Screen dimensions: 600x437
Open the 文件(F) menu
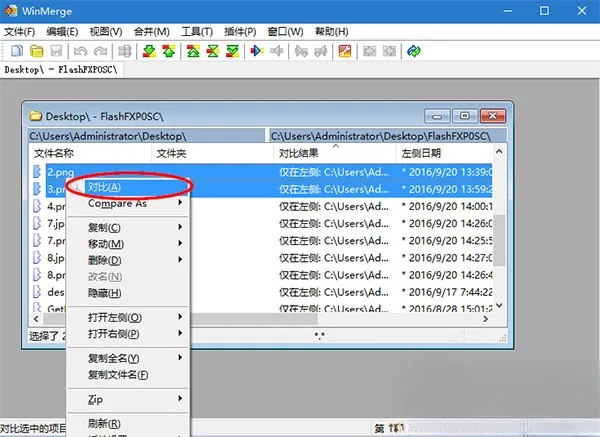pyautogui.click(x=19, y=31)
